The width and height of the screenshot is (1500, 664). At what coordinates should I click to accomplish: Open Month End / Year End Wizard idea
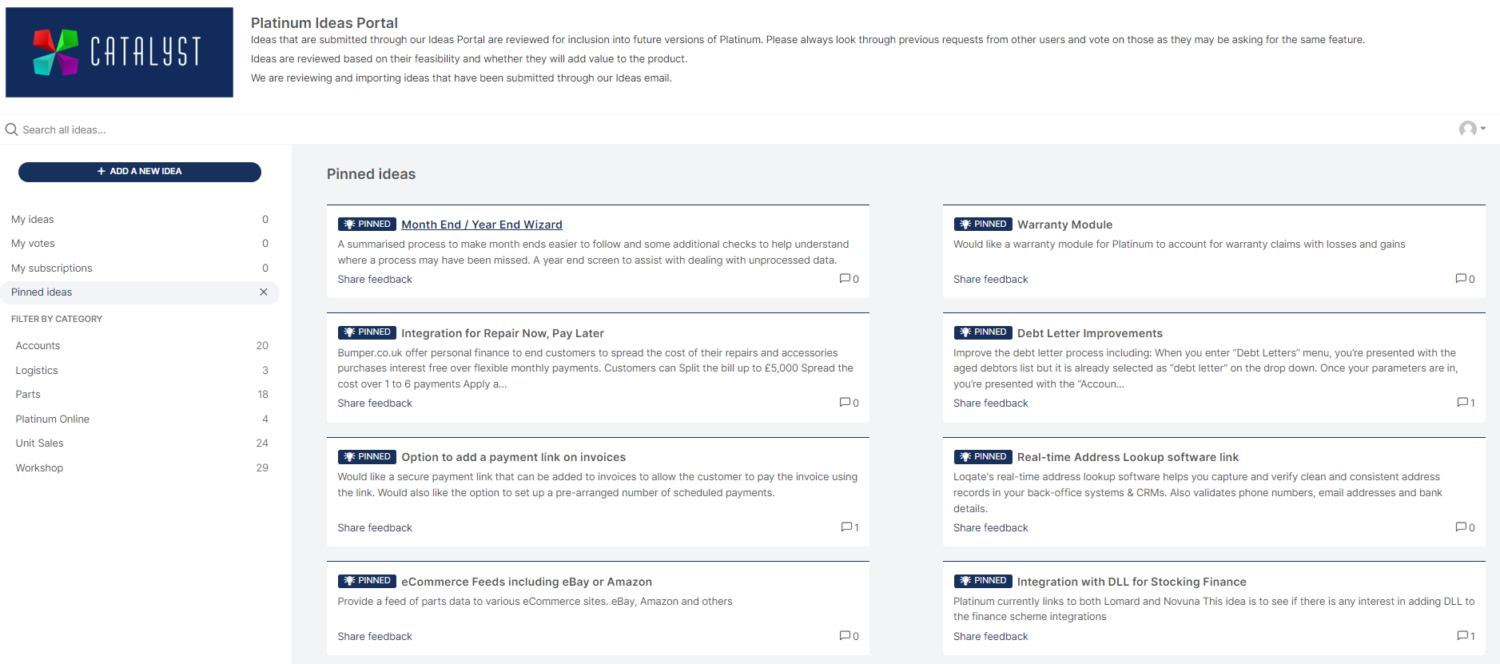click(x=482, y=225)
